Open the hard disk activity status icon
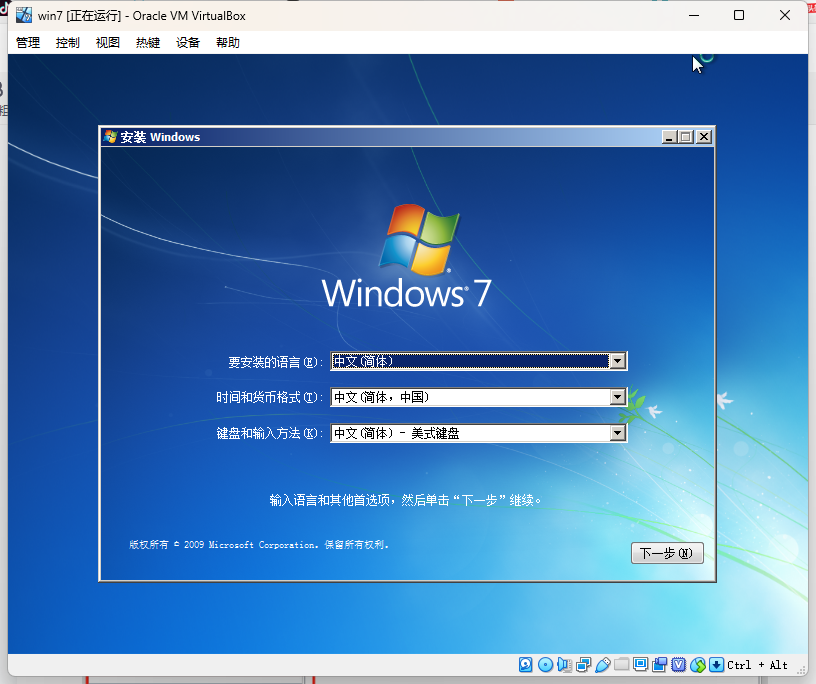 coord(524,664)
